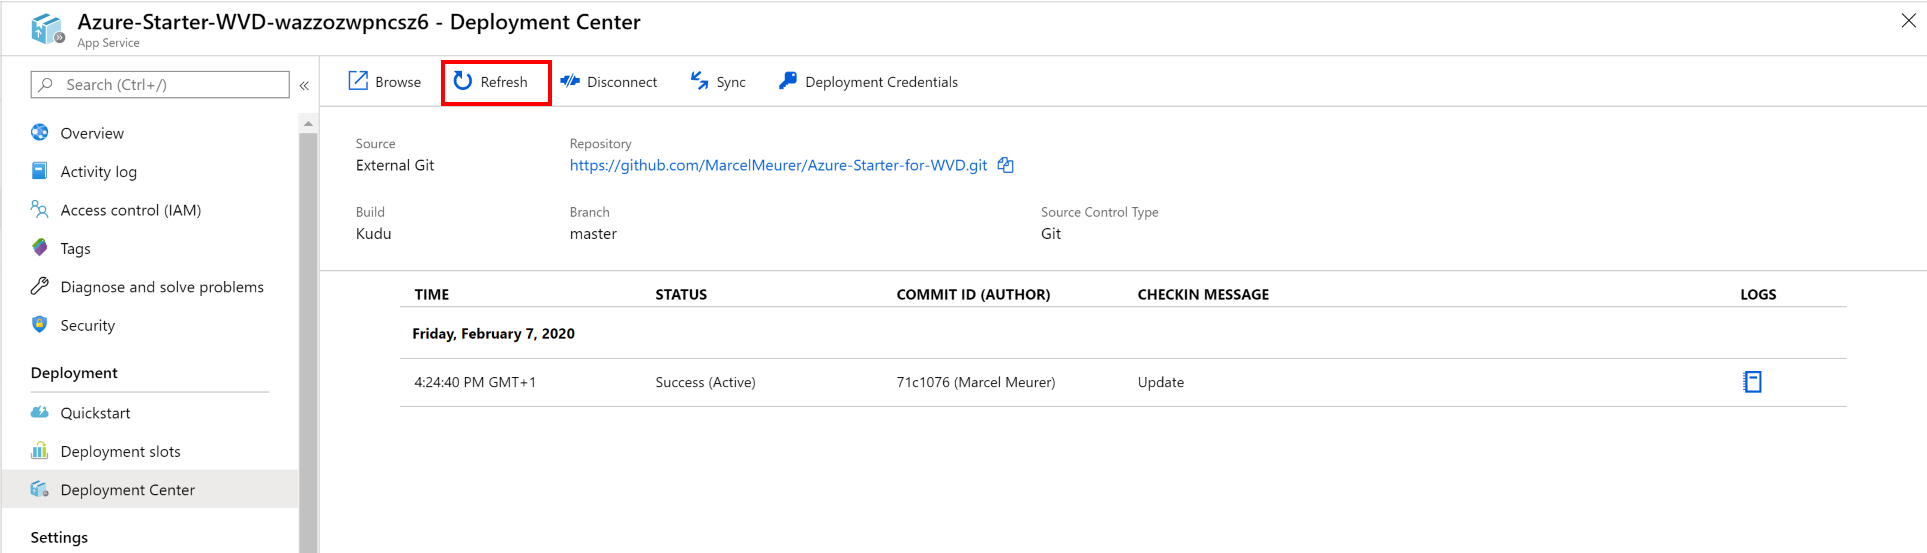Viewport: 1927px width, 553px height.
Task: Click the Deployment section heading
Action: coord(74,373)
